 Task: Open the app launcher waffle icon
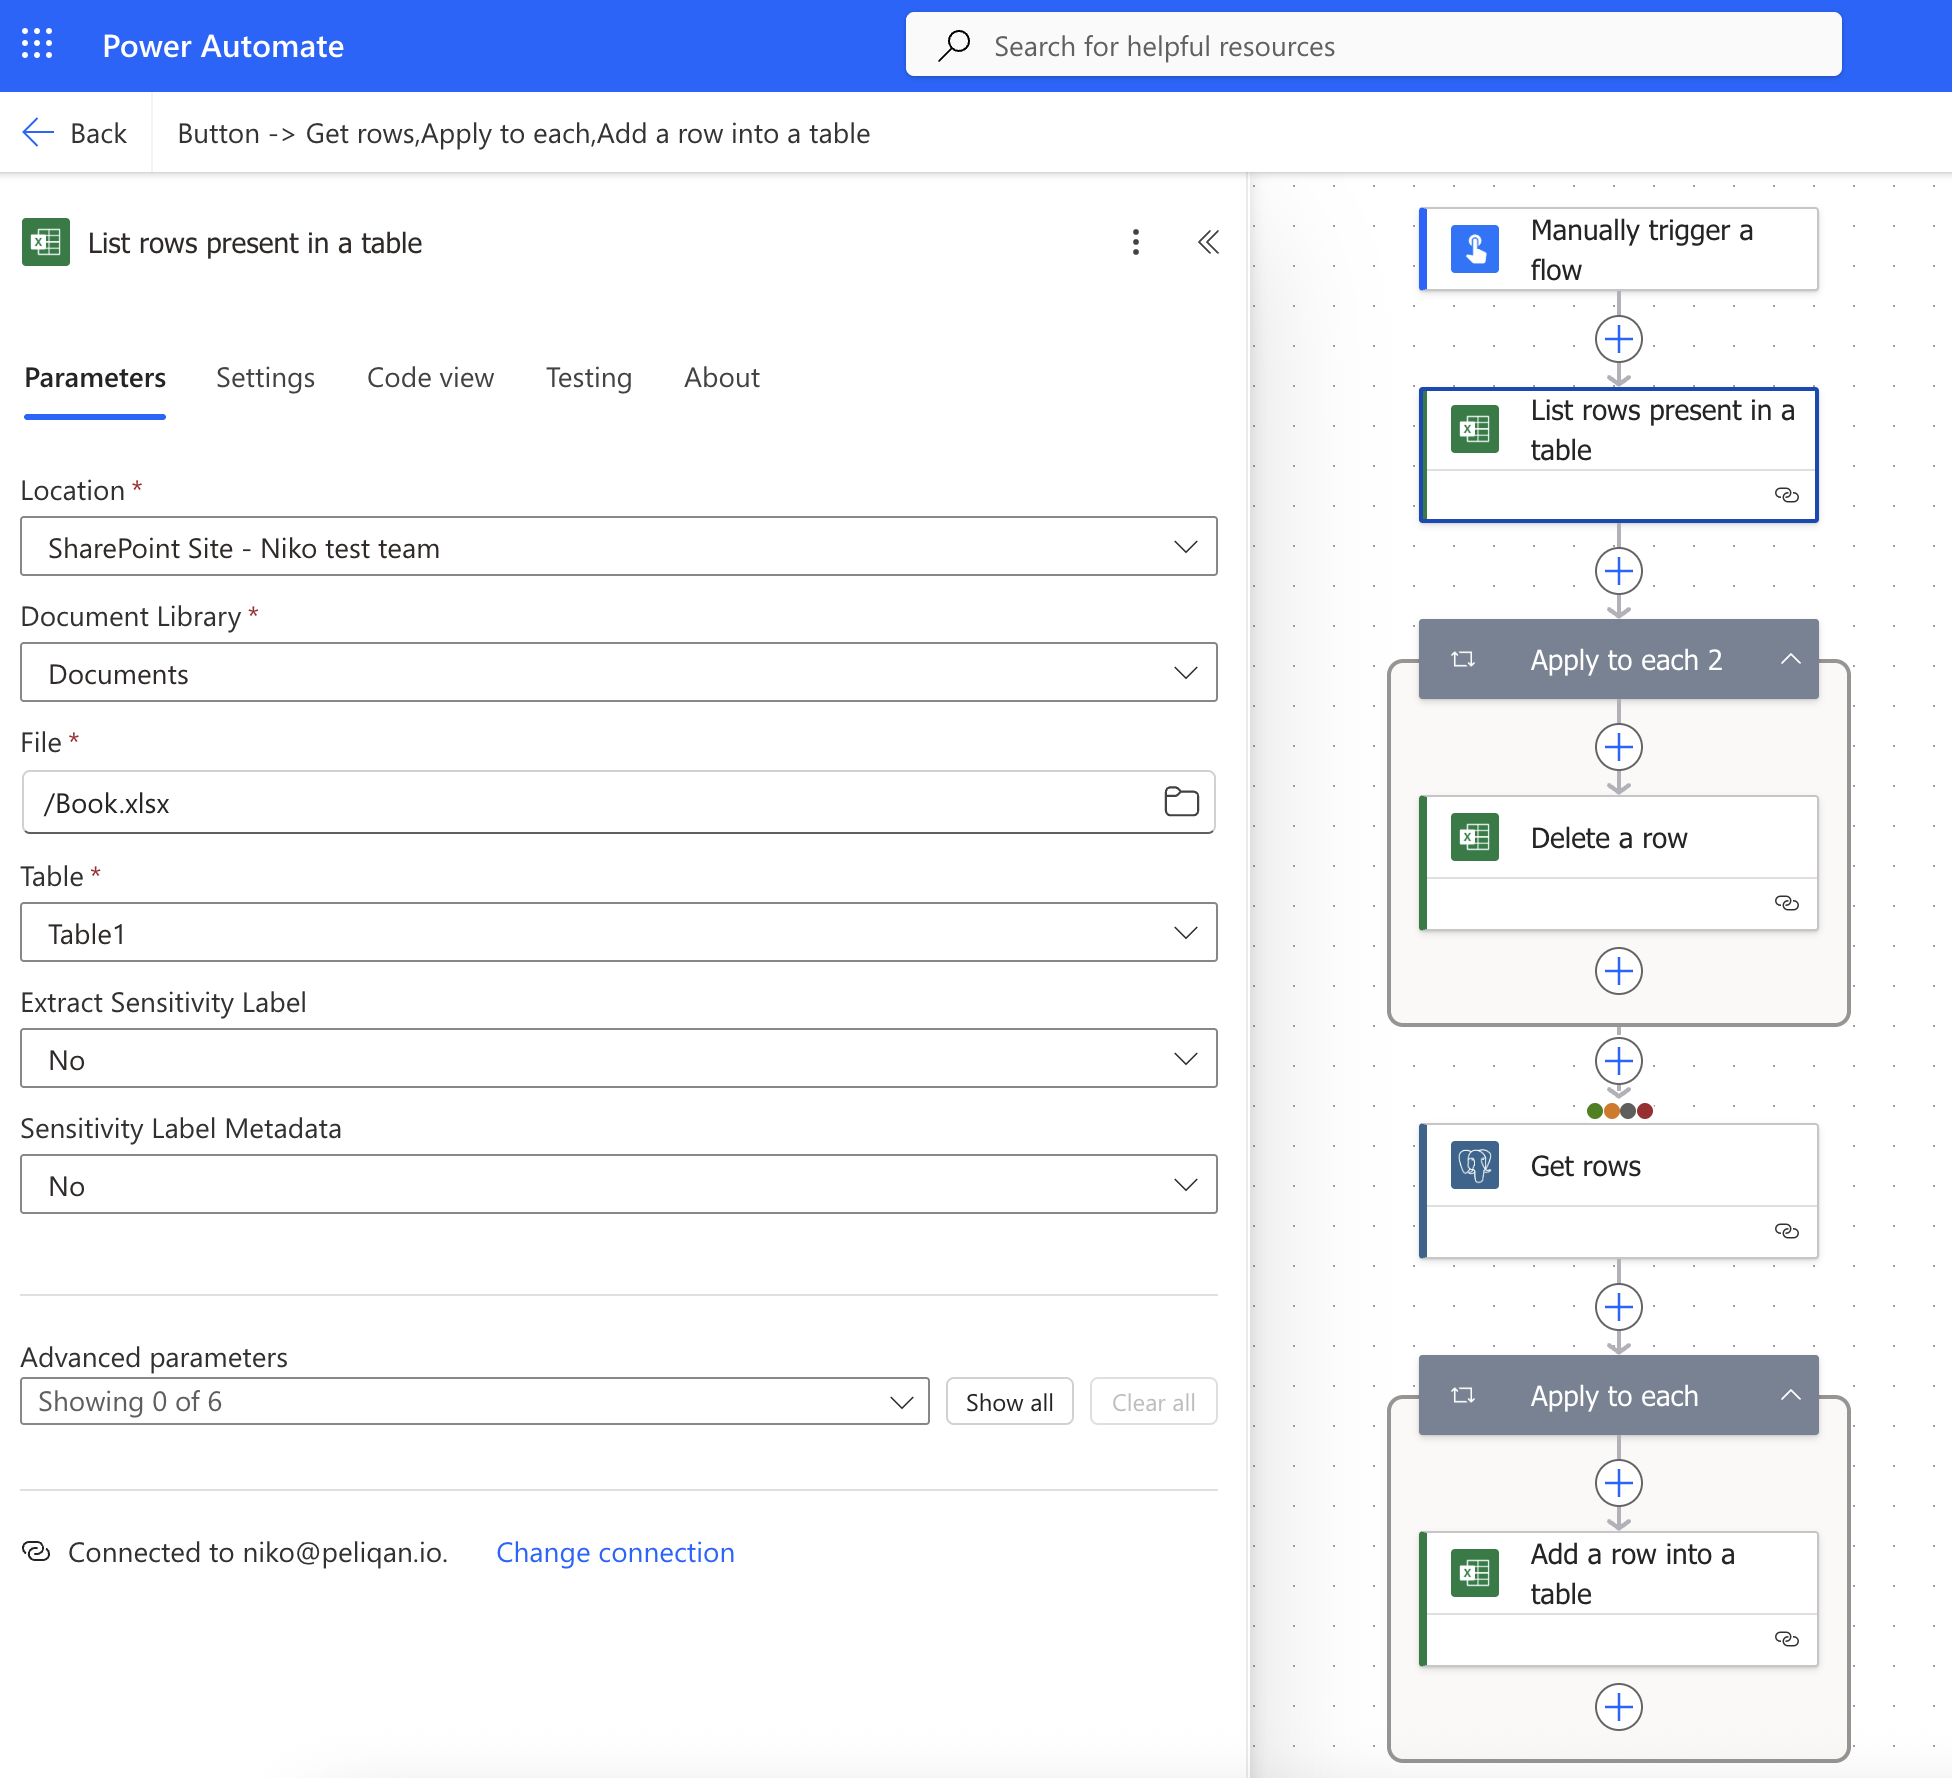click(37, 44)
